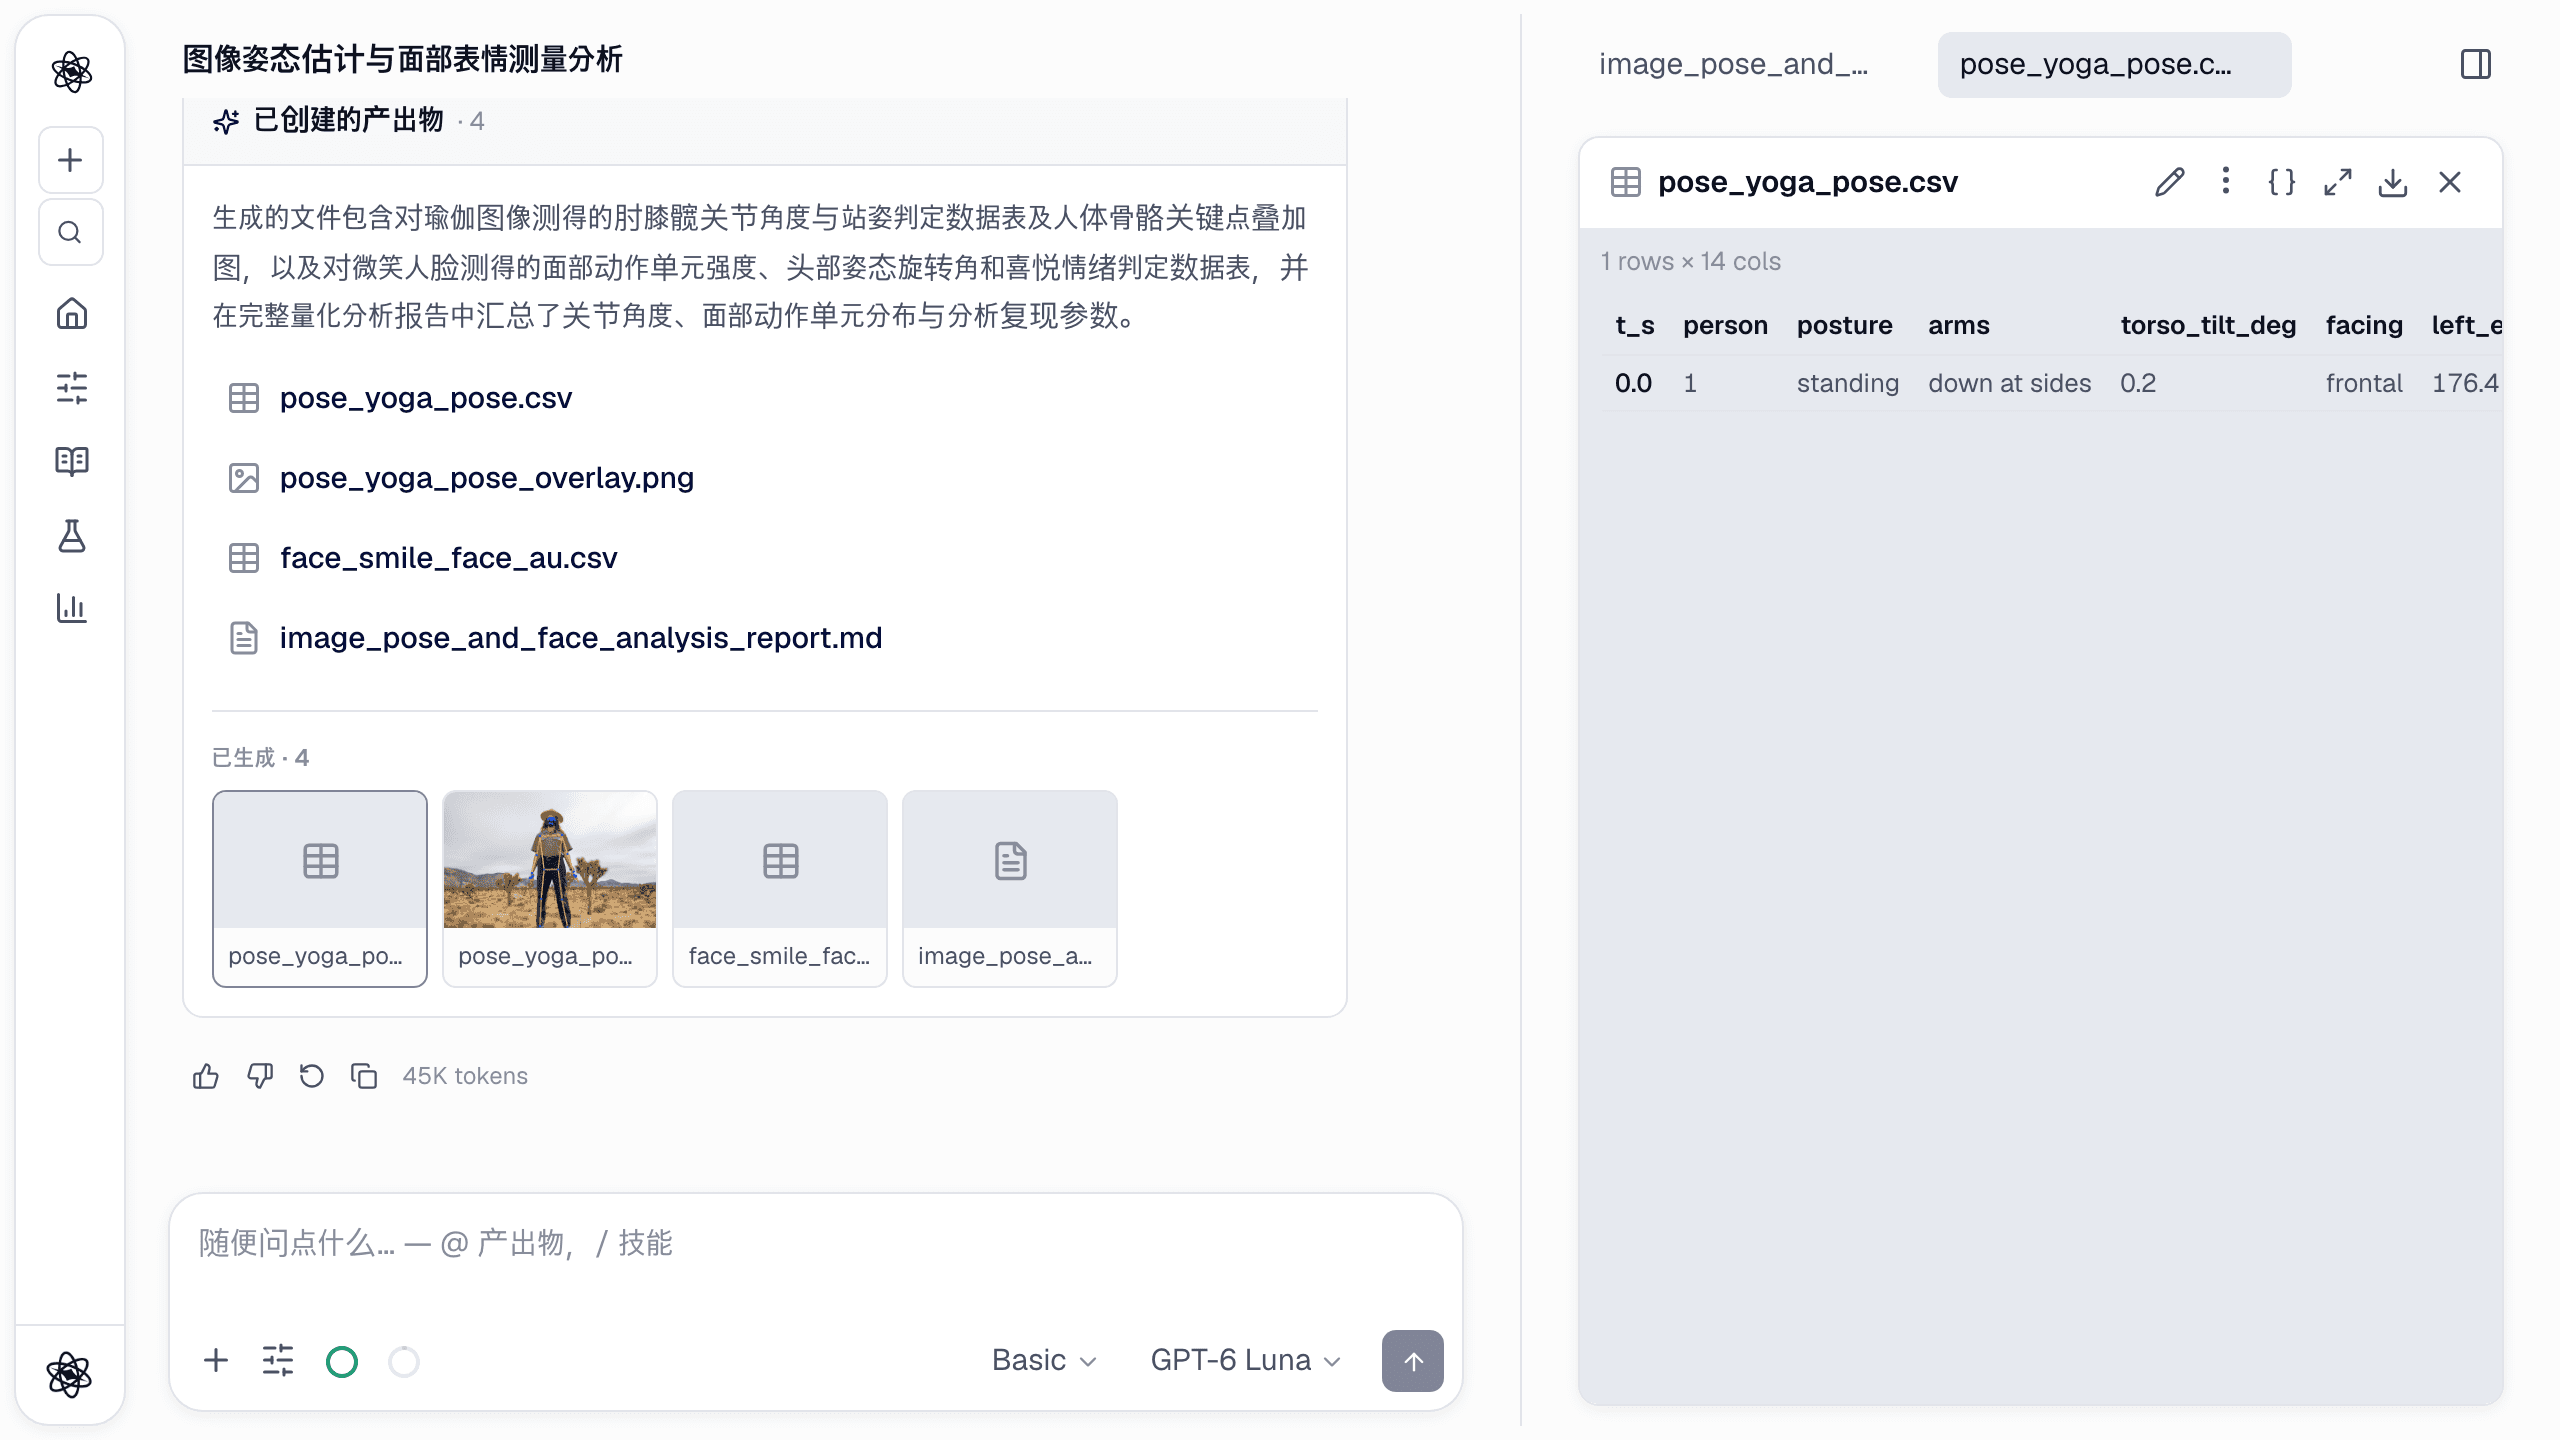The width and height of the screenshot is (2560, 1440).
Task: Select the pose_yoga_po... table thumbnail card
Action: [320, 889]
